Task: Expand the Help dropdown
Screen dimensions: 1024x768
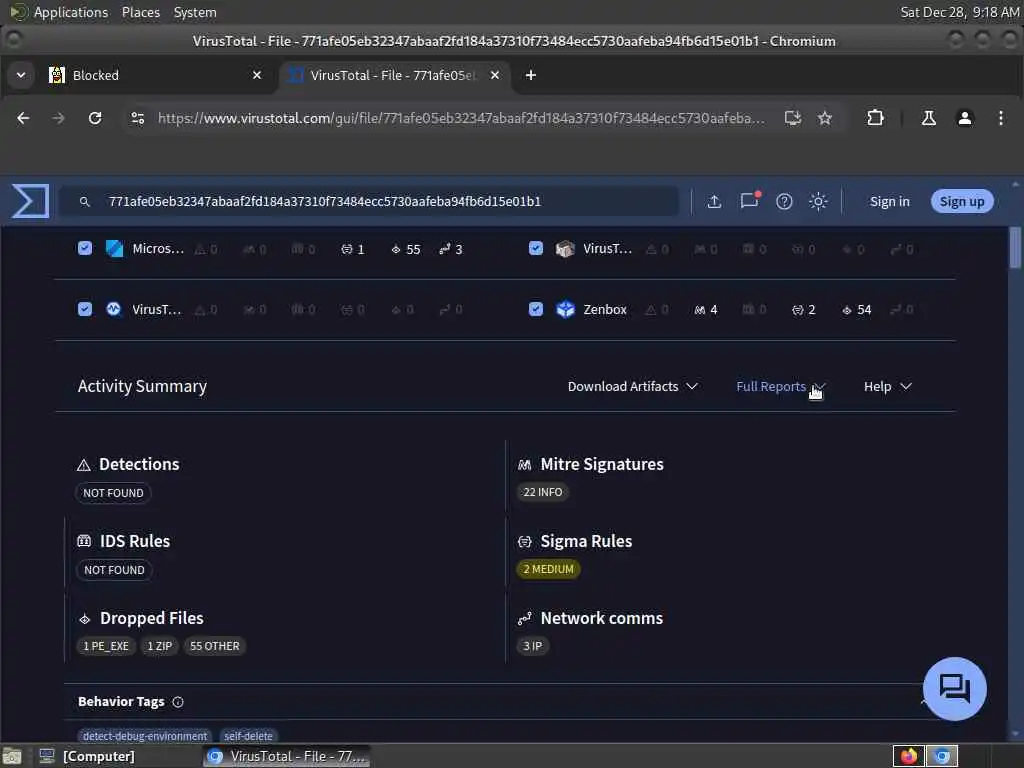Action: (x=887, y=387)
